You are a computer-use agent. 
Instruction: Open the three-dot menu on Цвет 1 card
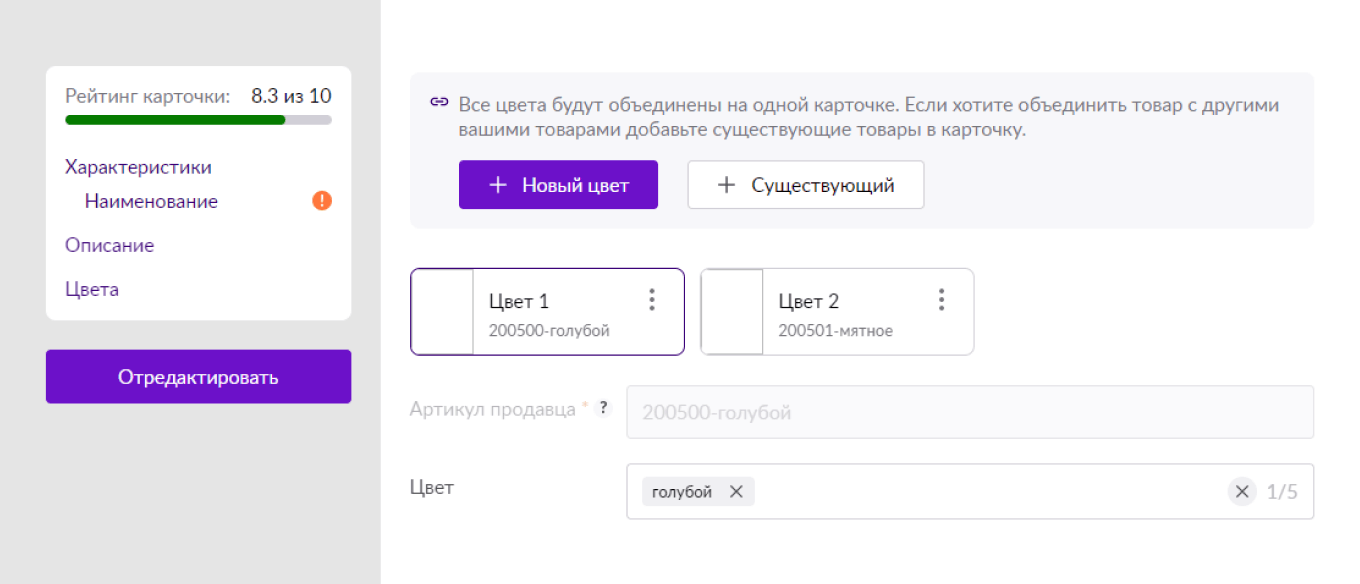[x=652, y=299]
